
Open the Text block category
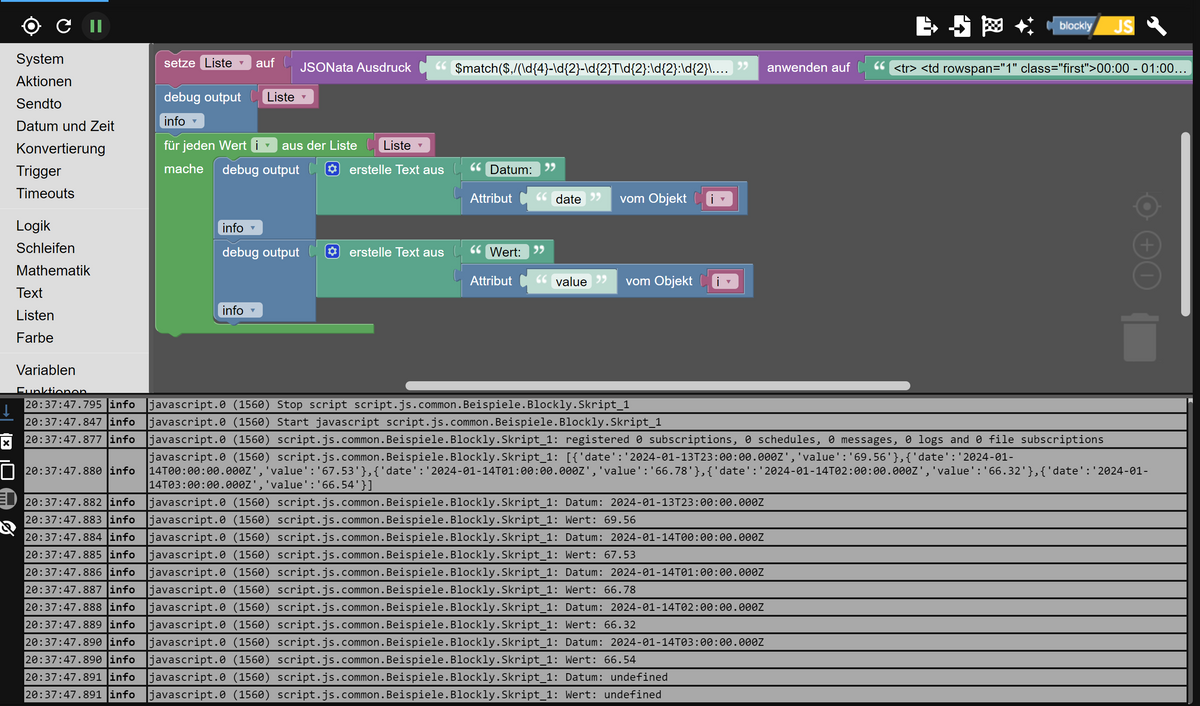pyautogui.click(x=29, y=293)
